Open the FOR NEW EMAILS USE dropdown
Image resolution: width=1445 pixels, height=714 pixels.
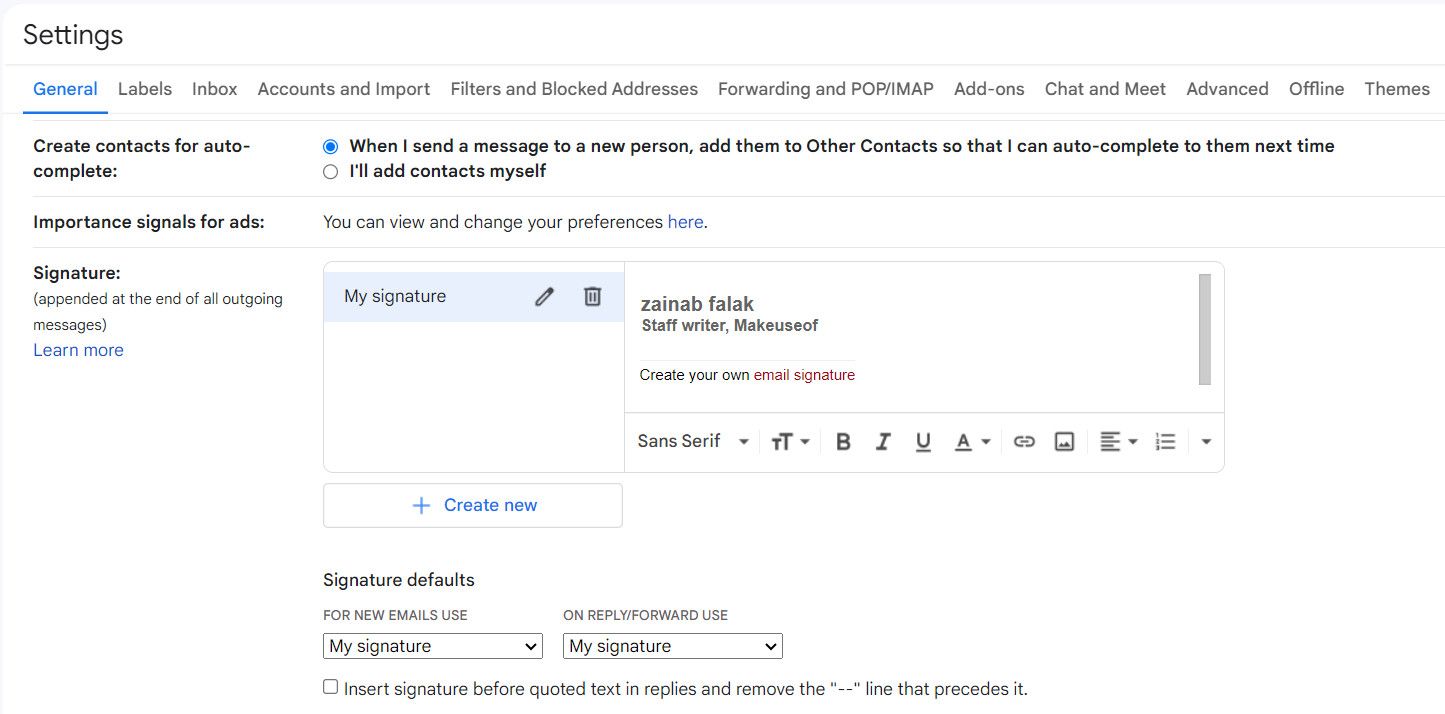tap(432, 646)
